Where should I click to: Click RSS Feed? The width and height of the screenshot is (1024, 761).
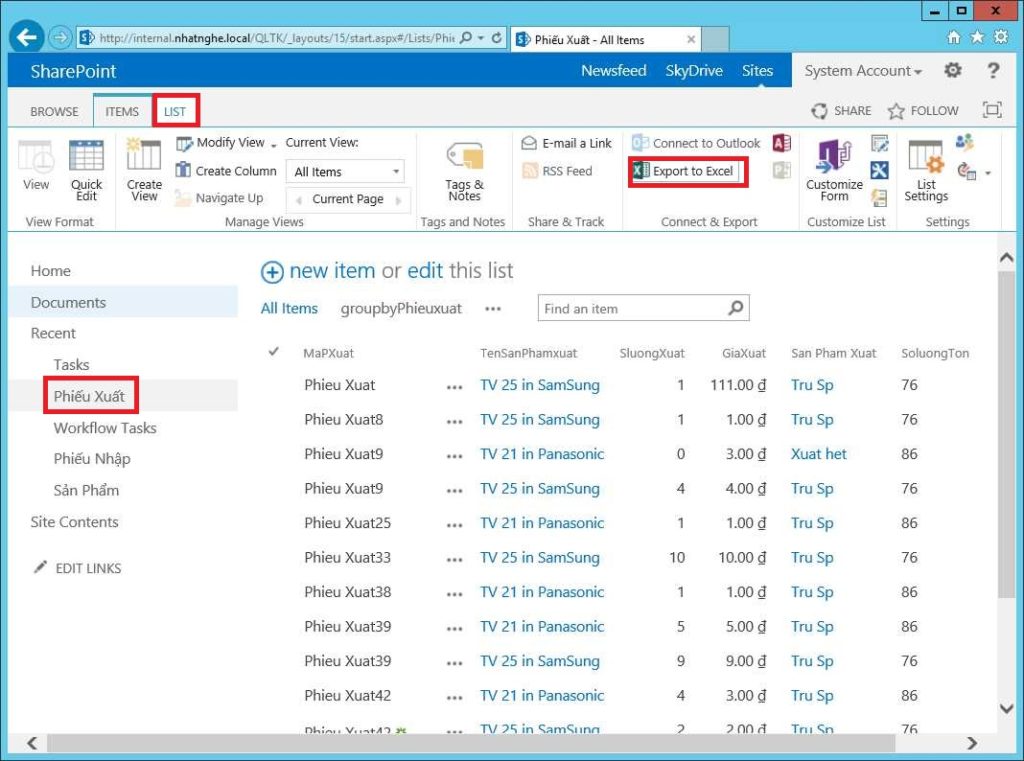[x=557, y=171]
